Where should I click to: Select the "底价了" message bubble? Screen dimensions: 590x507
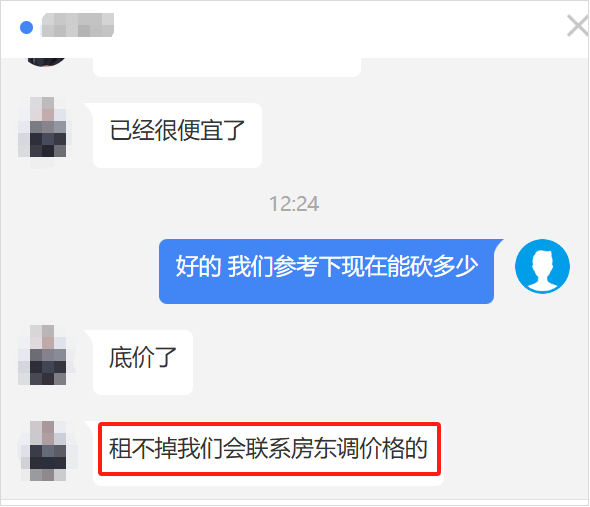[143, 362]
